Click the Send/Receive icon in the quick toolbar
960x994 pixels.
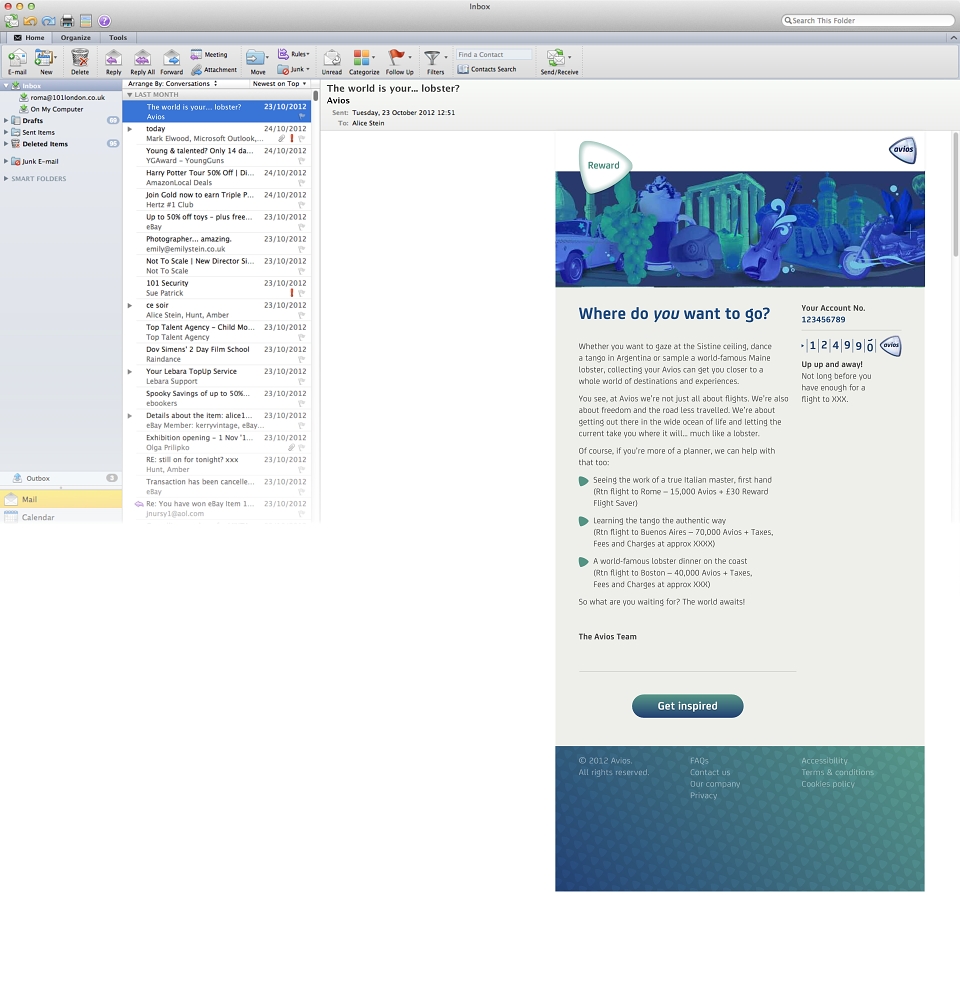click(x=11, y=21)
